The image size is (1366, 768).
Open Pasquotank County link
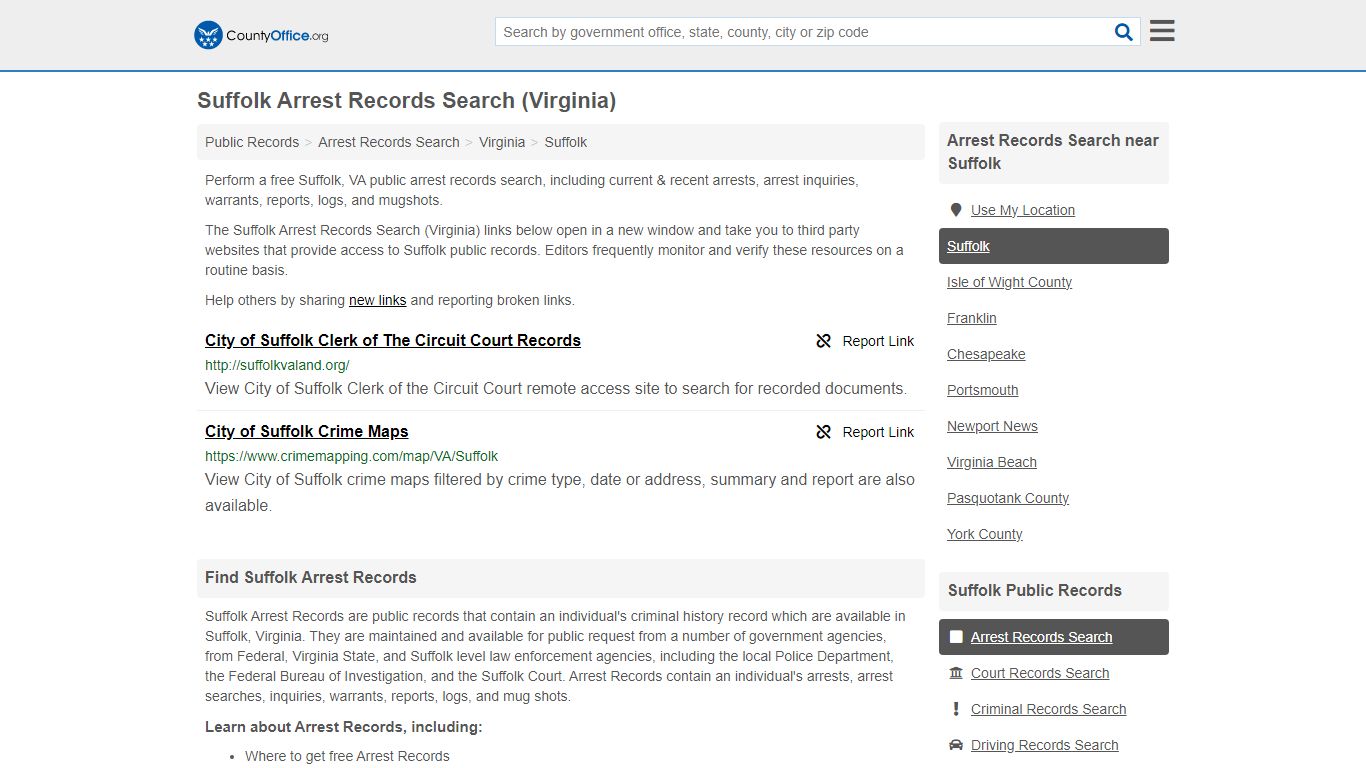click(x=1008, y=498)
